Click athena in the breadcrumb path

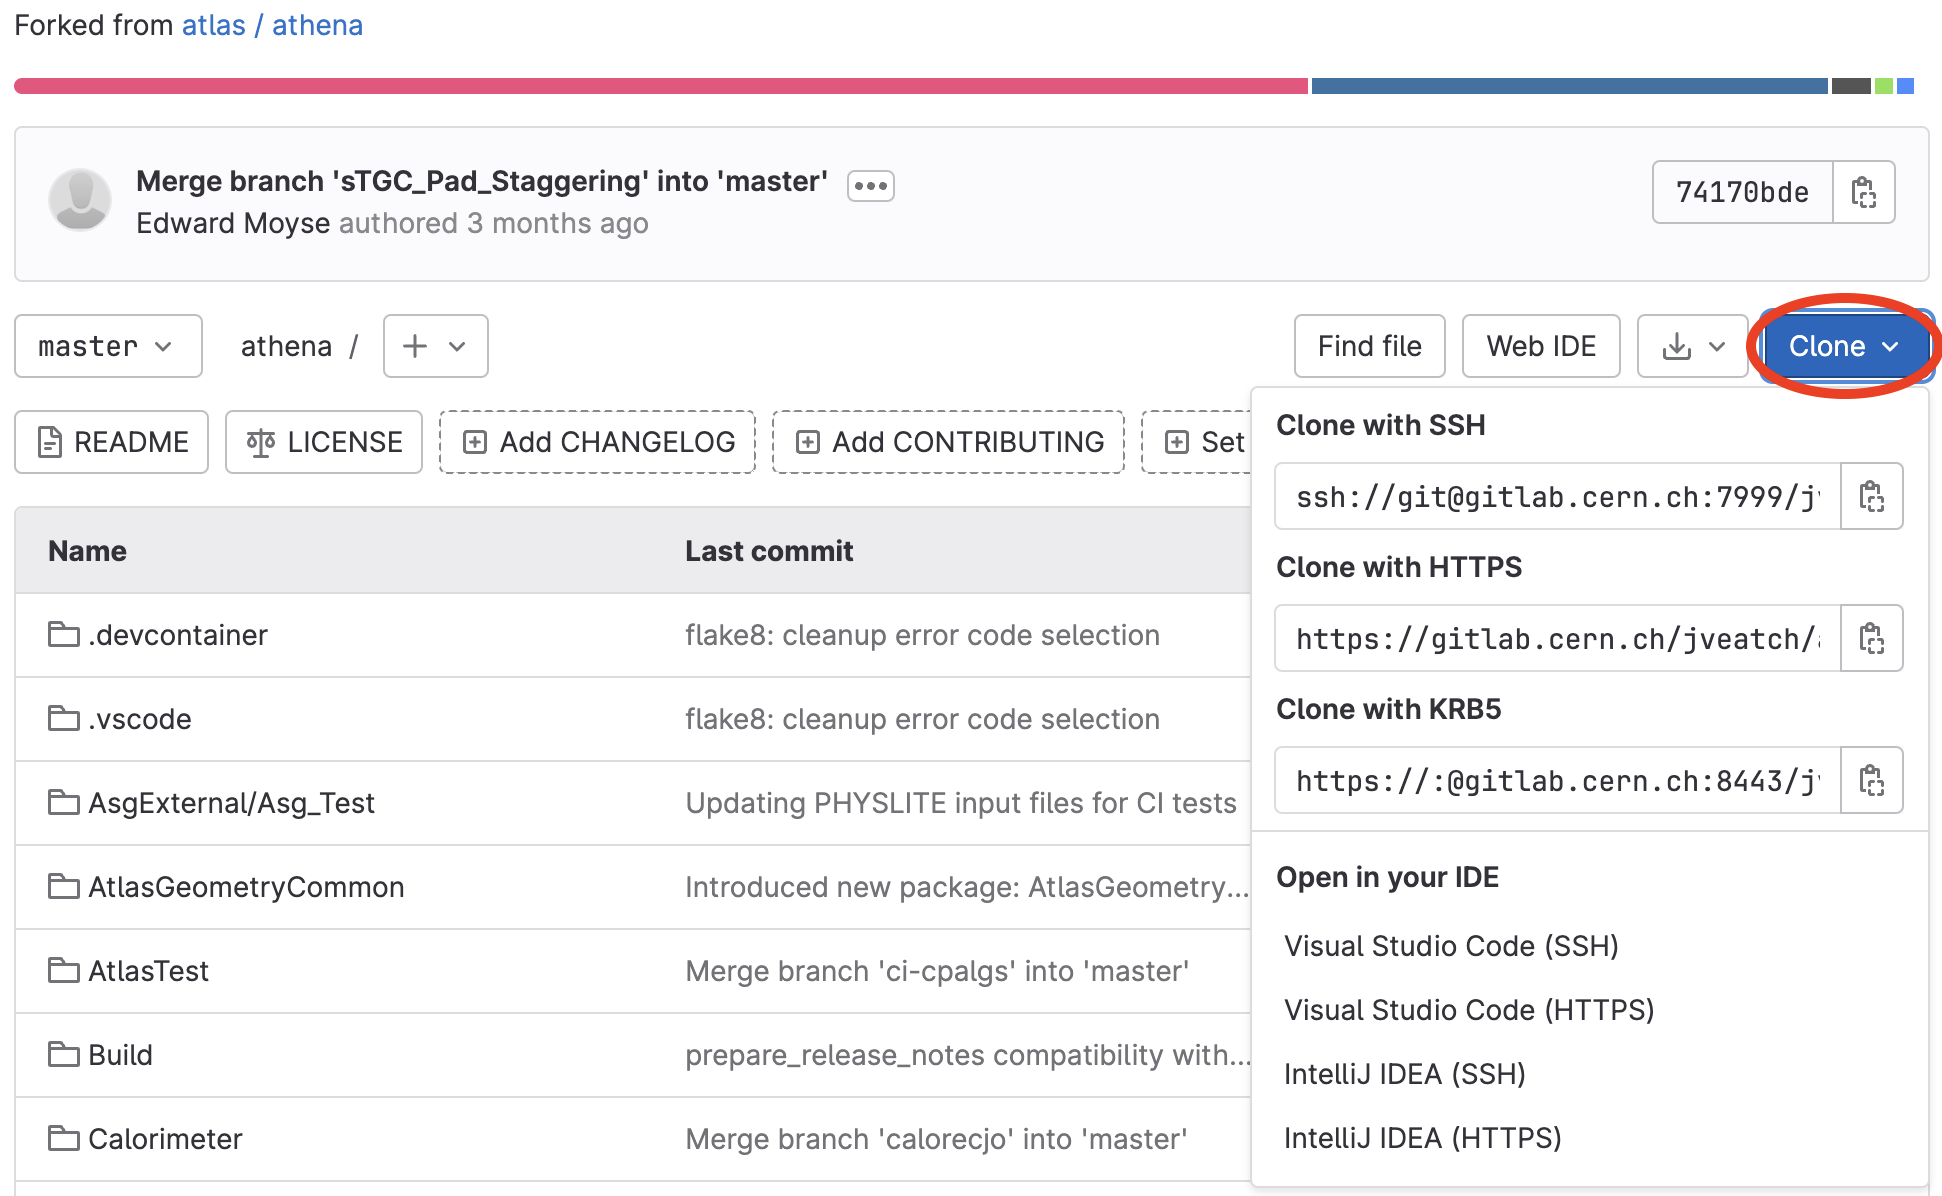(x=286, y=346)
